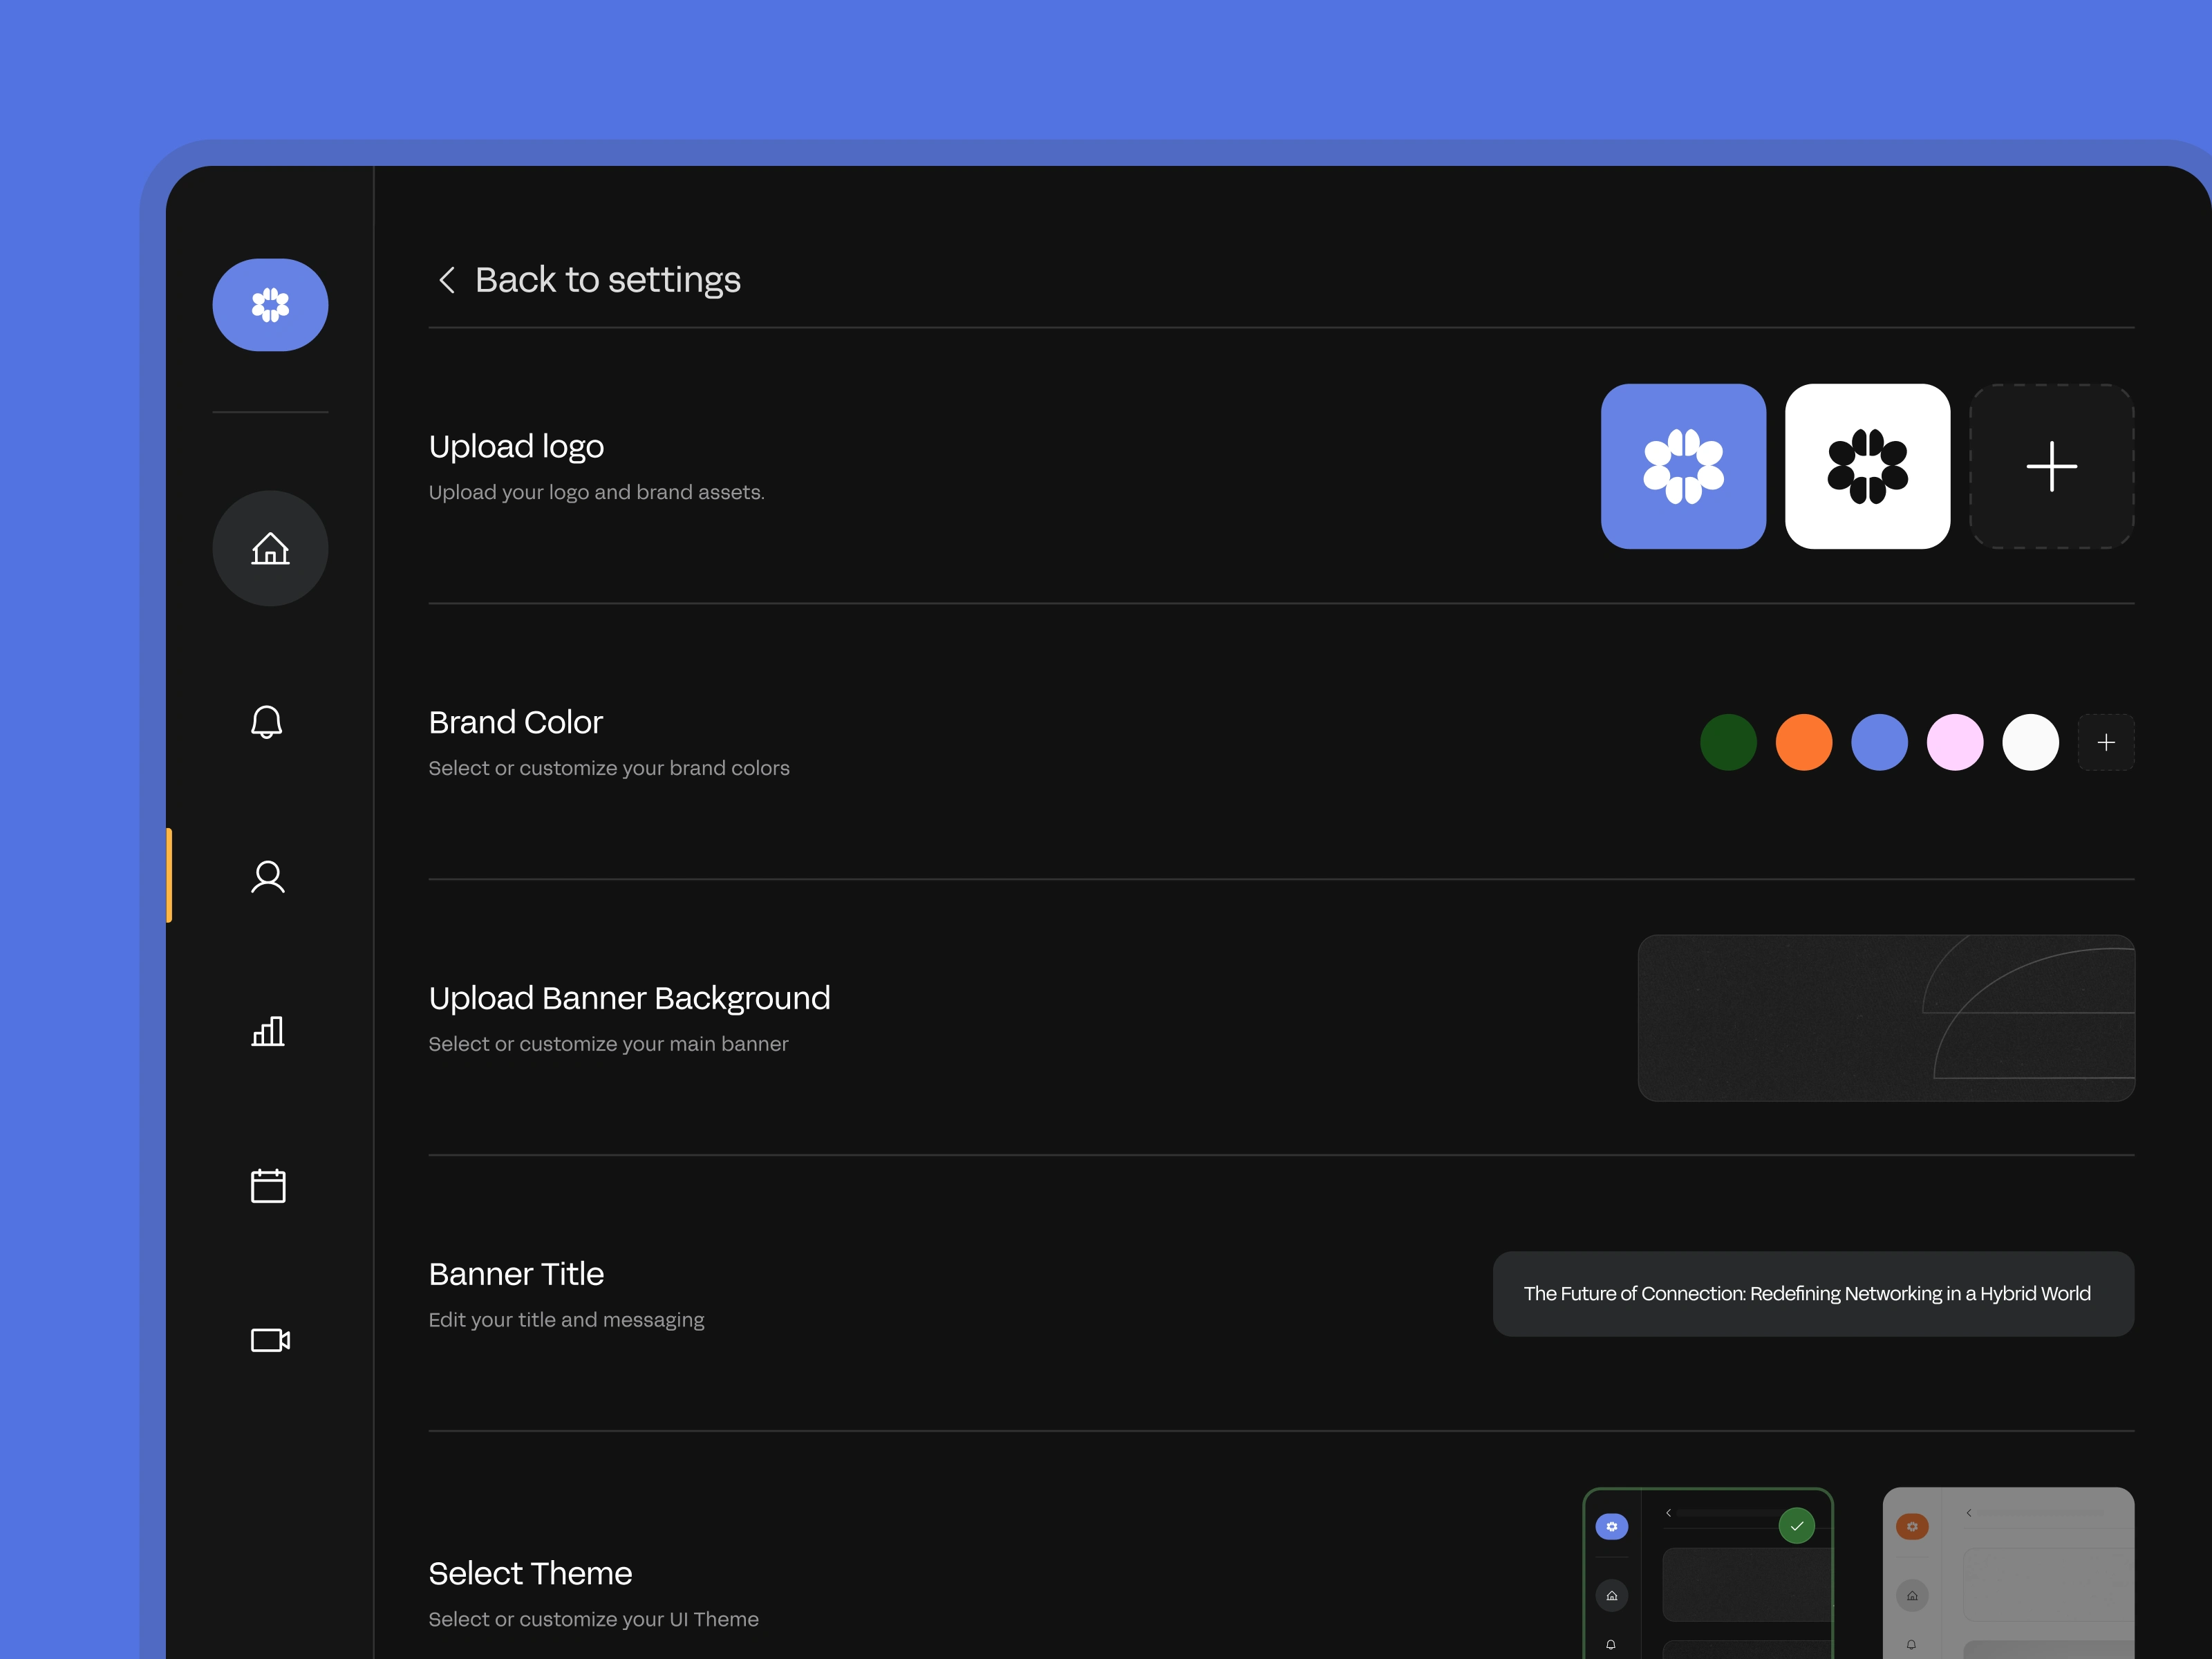Viewport: 2212px width, 1659px height.
Task: Open the Home section in sidebar
Action: (x=270, y=548)
